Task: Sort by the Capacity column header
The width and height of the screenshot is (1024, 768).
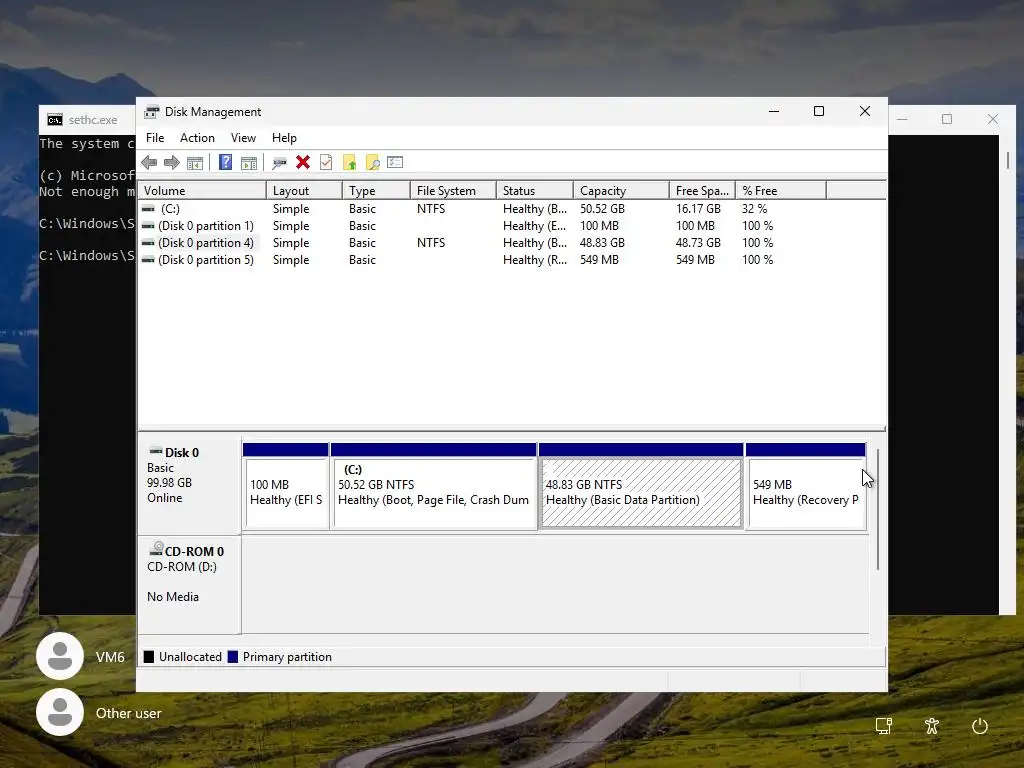Action: click(x=621, y=191)
